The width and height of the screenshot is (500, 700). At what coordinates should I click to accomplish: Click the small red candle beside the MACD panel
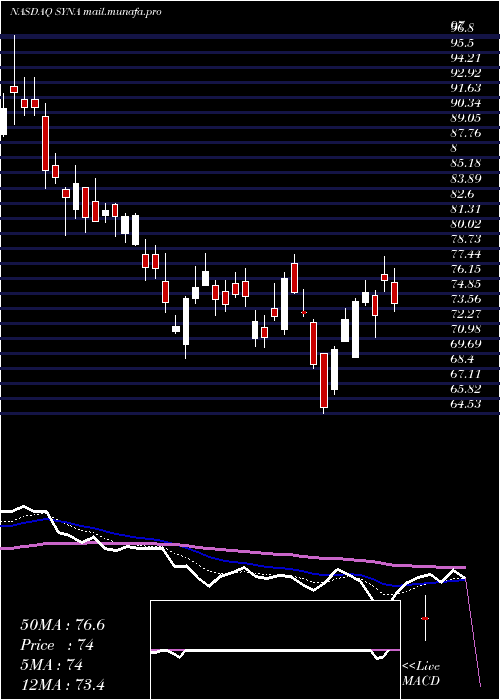pos(425,618)
